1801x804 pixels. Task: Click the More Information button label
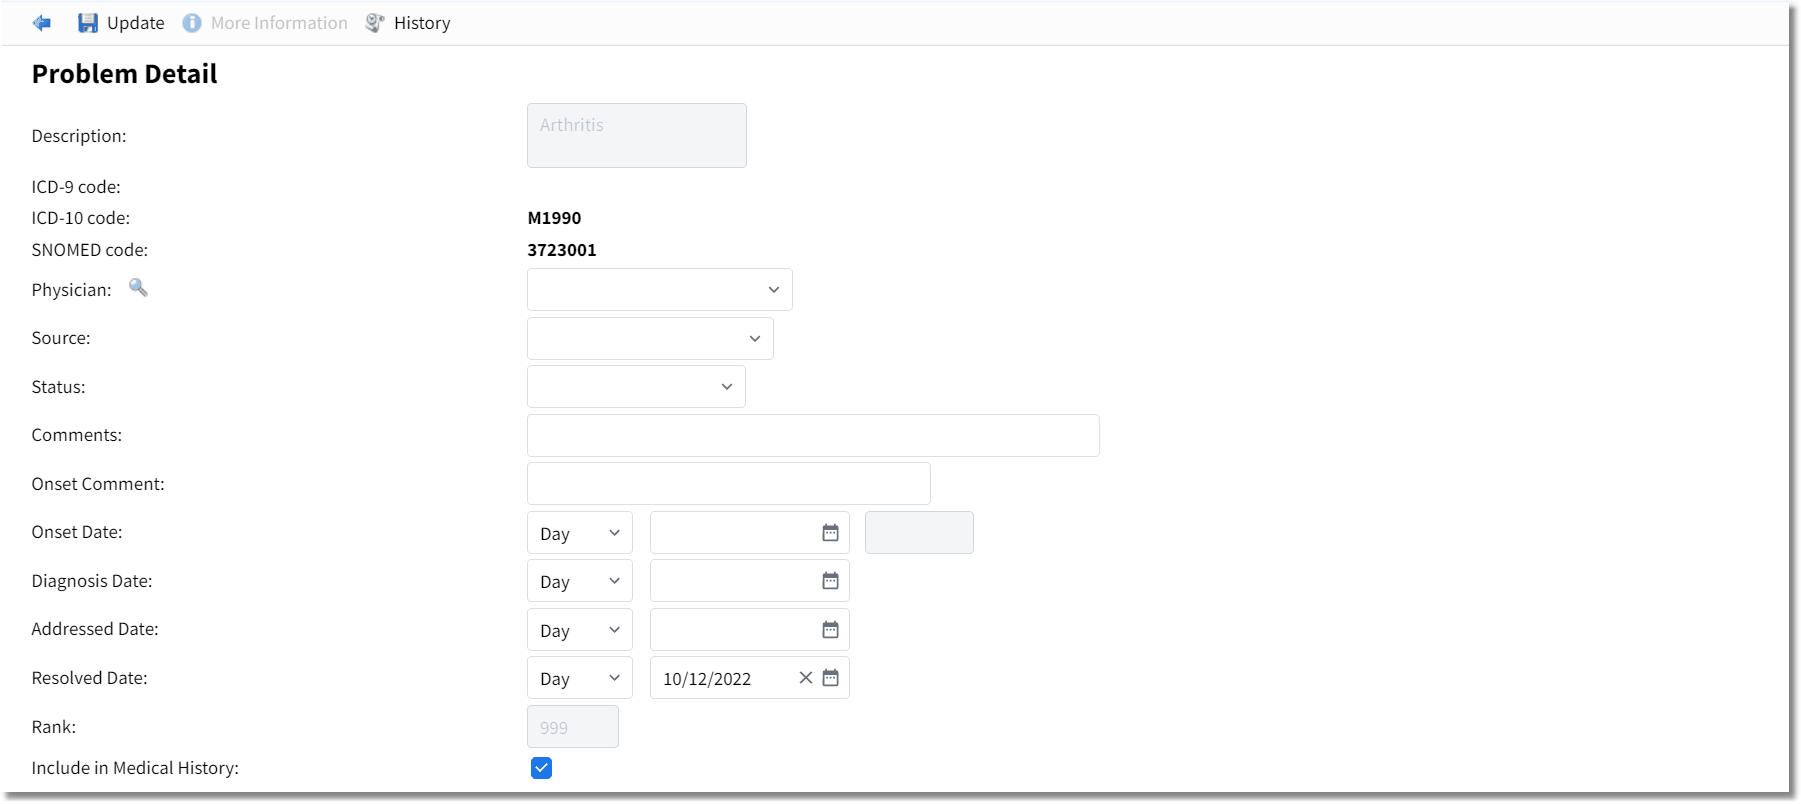tap(279, 23)
